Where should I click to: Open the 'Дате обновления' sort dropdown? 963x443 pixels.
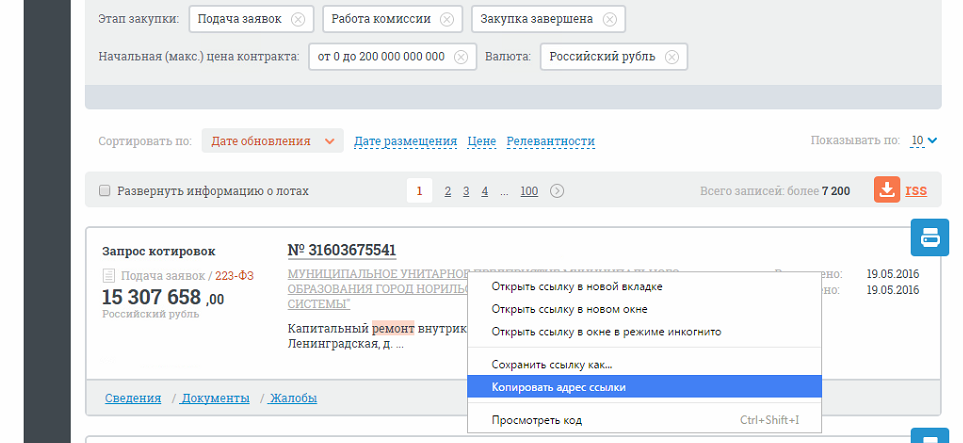point(272,141)
